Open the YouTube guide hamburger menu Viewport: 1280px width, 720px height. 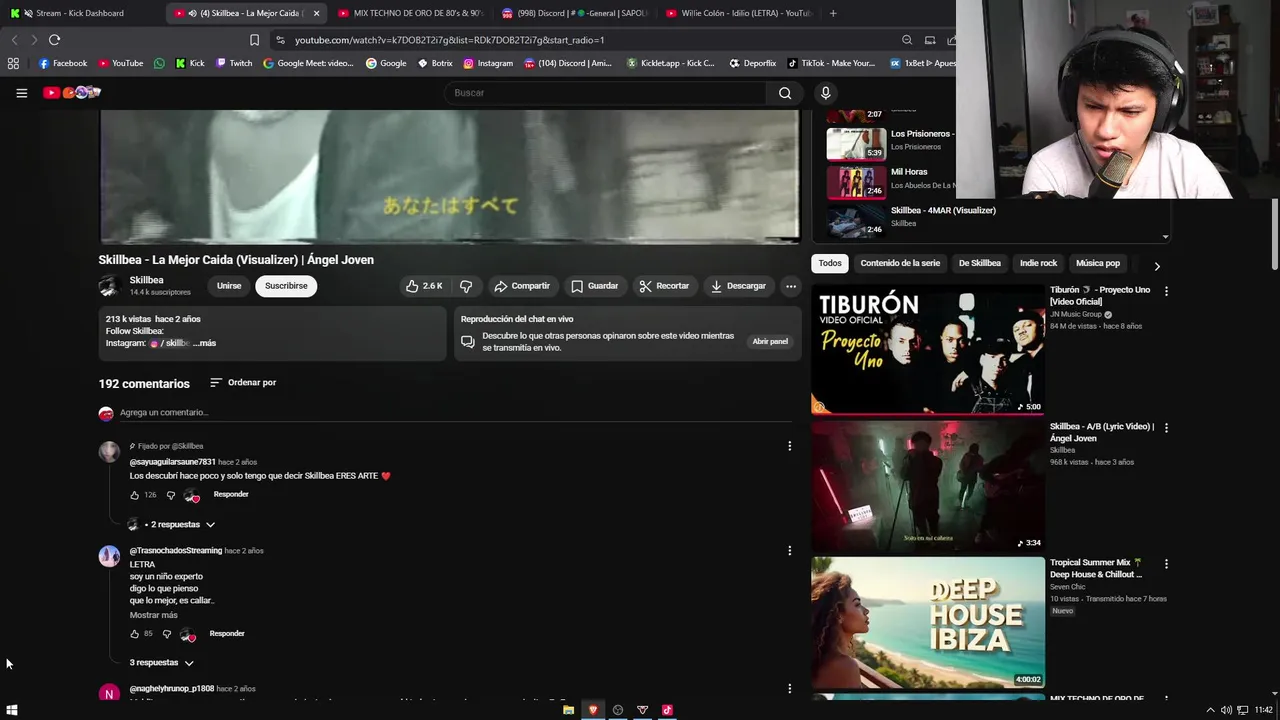21,93
